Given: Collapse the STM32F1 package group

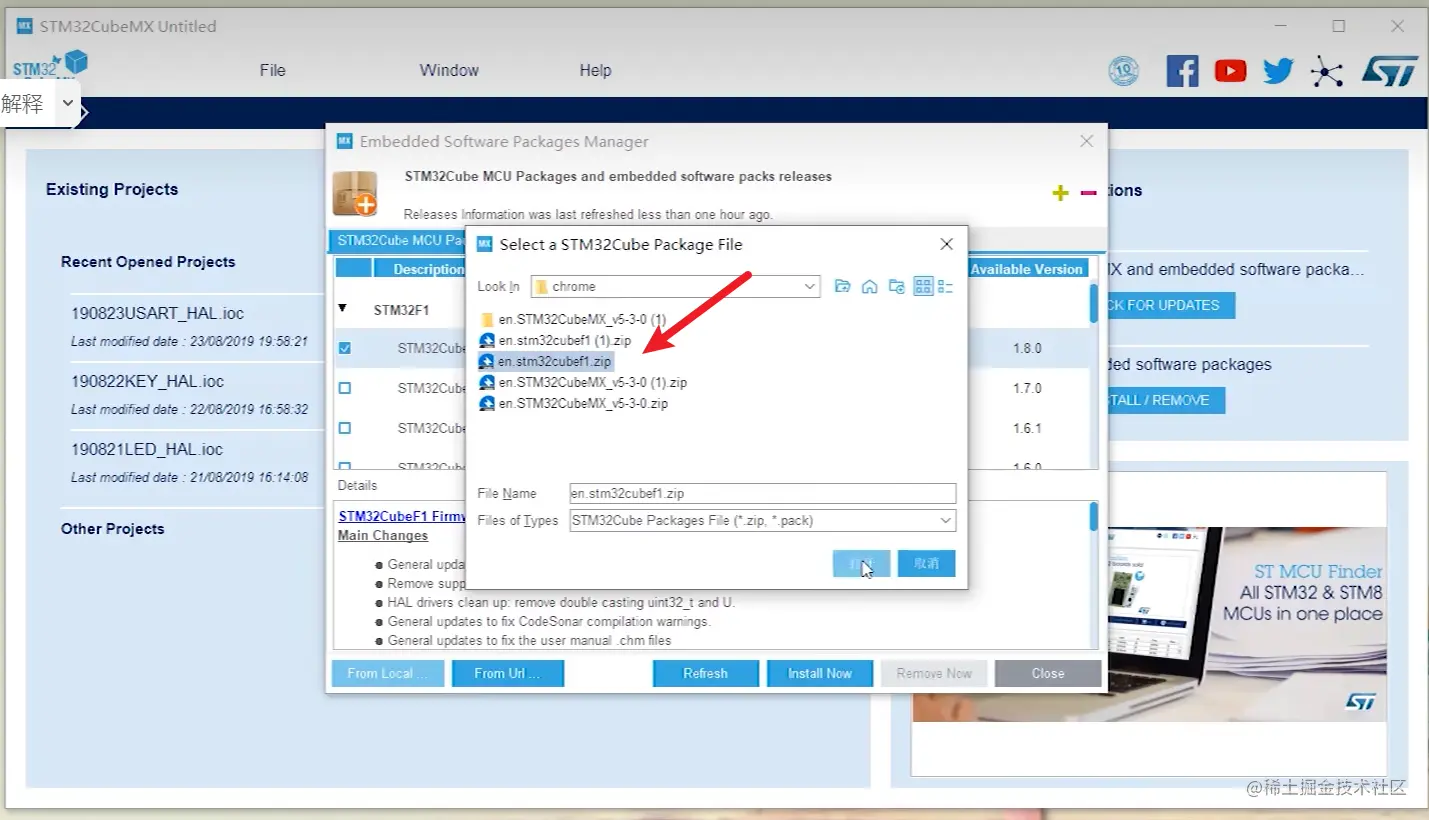Looking at the screenshot, I should click(343, 309).
